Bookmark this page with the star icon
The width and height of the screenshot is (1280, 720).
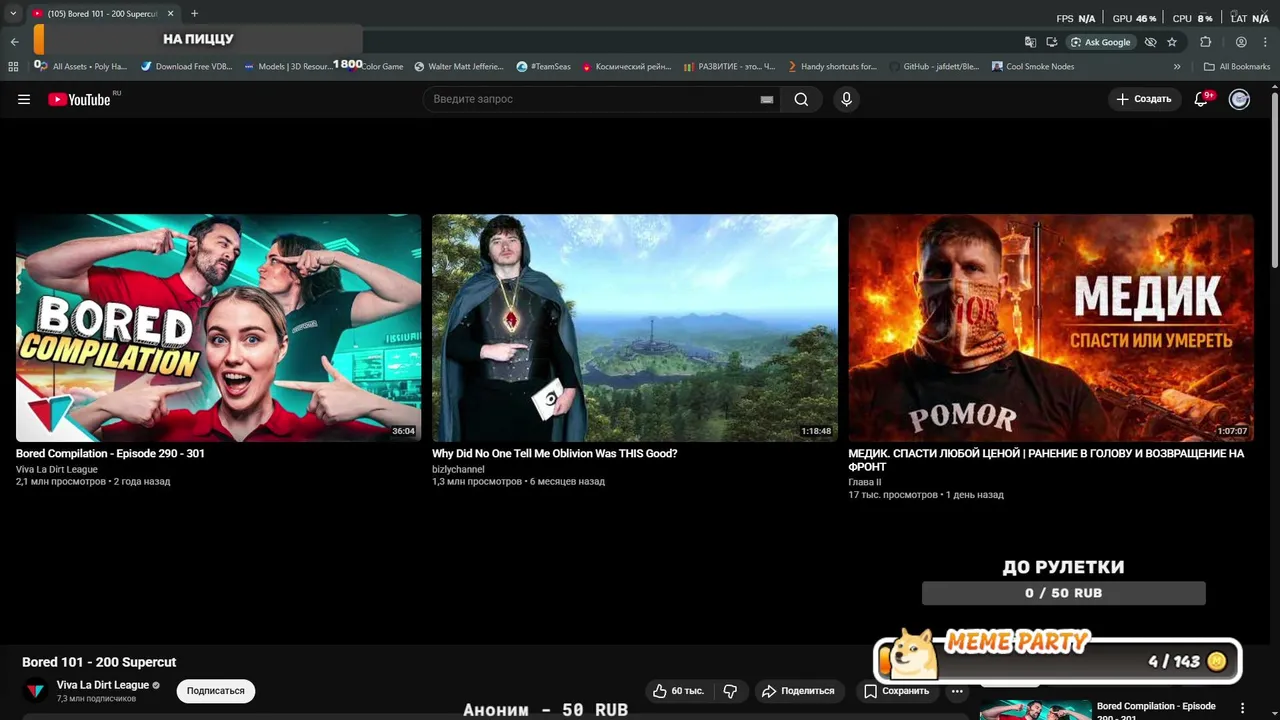click(1172, 42)
